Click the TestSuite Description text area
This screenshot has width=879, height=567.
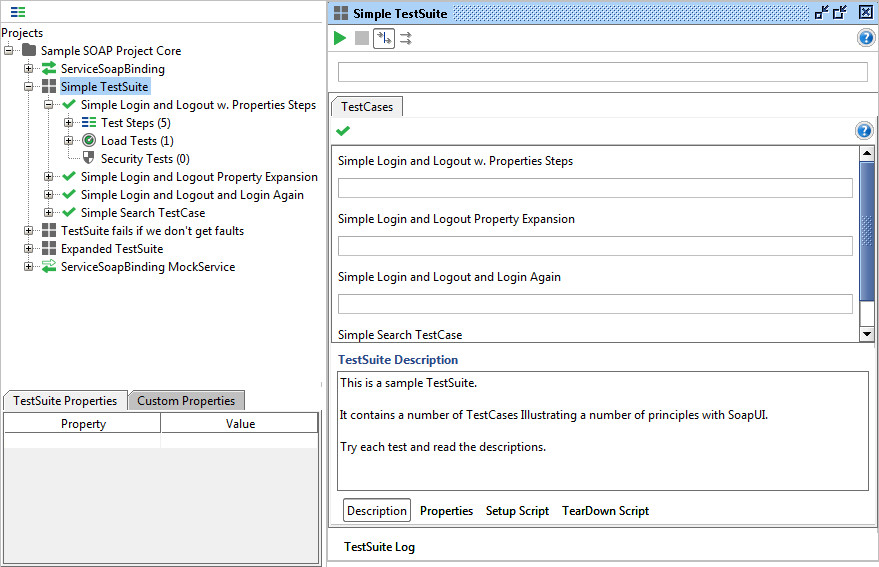pyautogui.click(x=603, y=431)
